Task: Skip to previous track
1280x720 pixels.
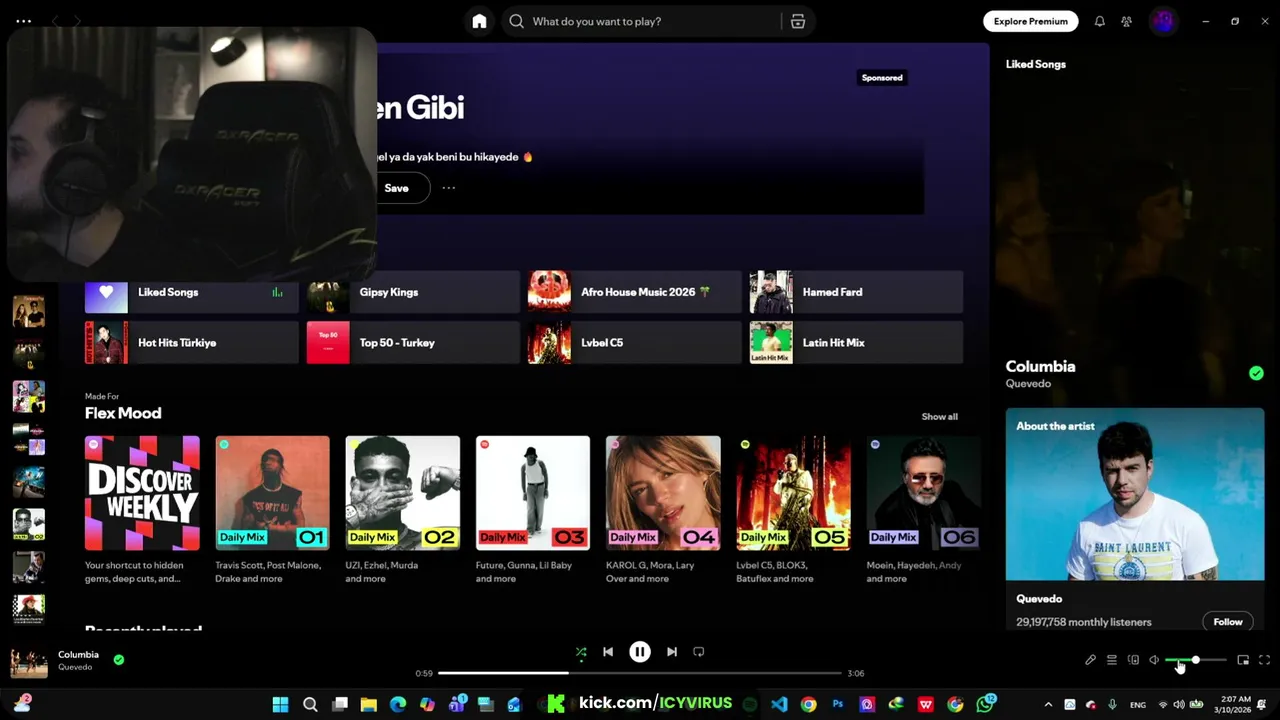Action: pos(608,652)
